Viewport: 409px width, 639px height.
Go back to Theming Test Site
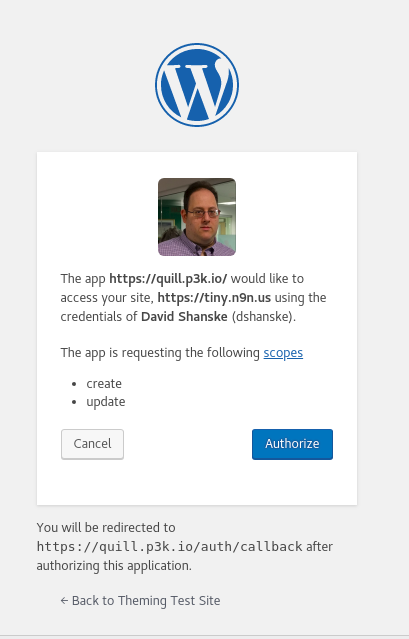141,601
